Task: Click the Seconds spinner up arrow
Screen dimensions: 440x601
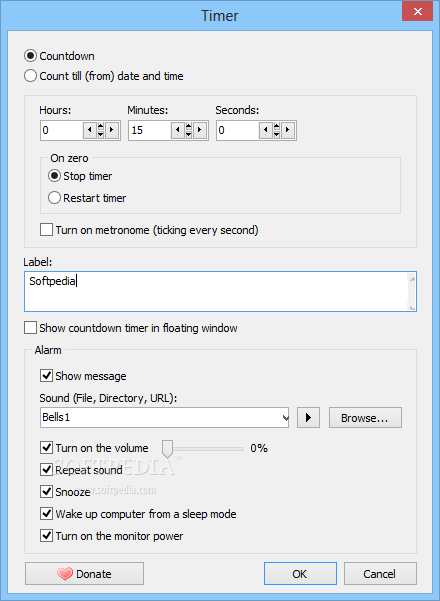Action: coord(277,126)
